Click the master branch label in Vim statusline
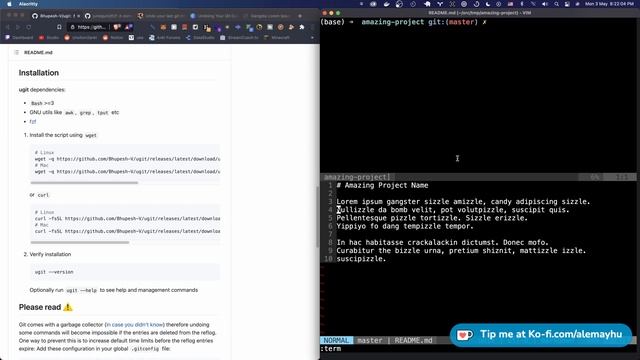The height and width of the screenshot is (360, 640). coord(370,340)
